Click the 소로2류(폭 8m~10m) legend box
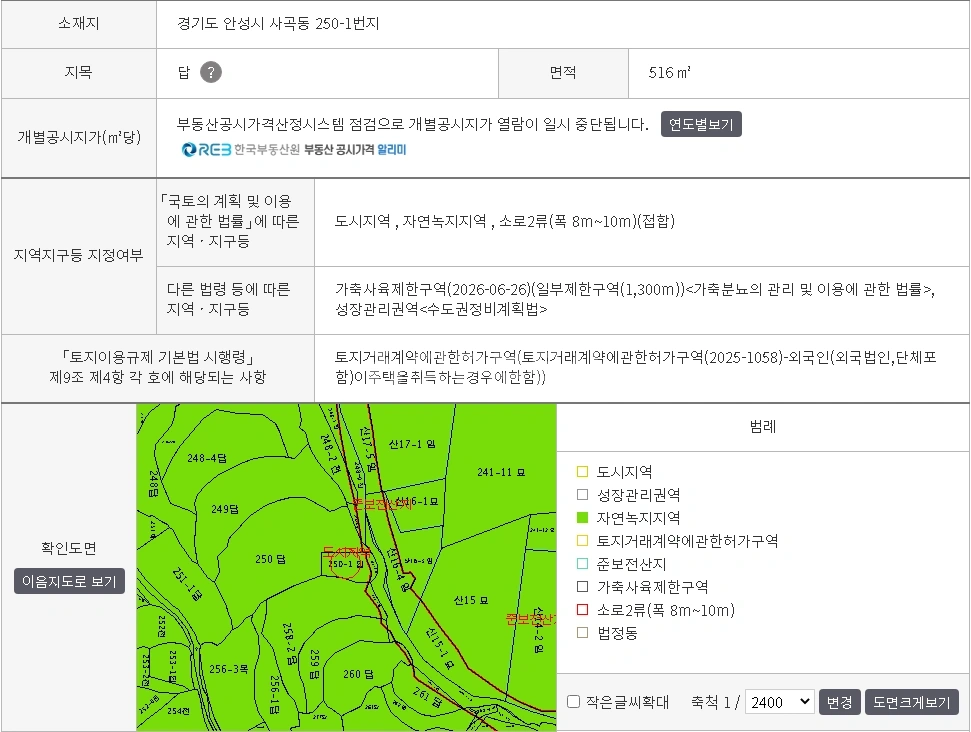Viewport: 971px width, 732px height. click(x=582, y=610)
